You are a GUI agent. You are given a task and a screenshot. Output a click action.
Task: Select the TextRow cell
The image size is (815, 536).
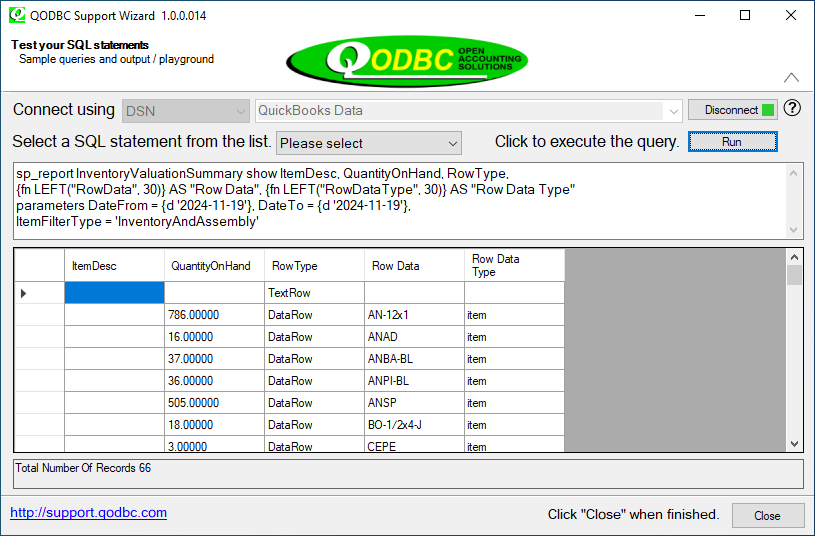click(314, 293)
